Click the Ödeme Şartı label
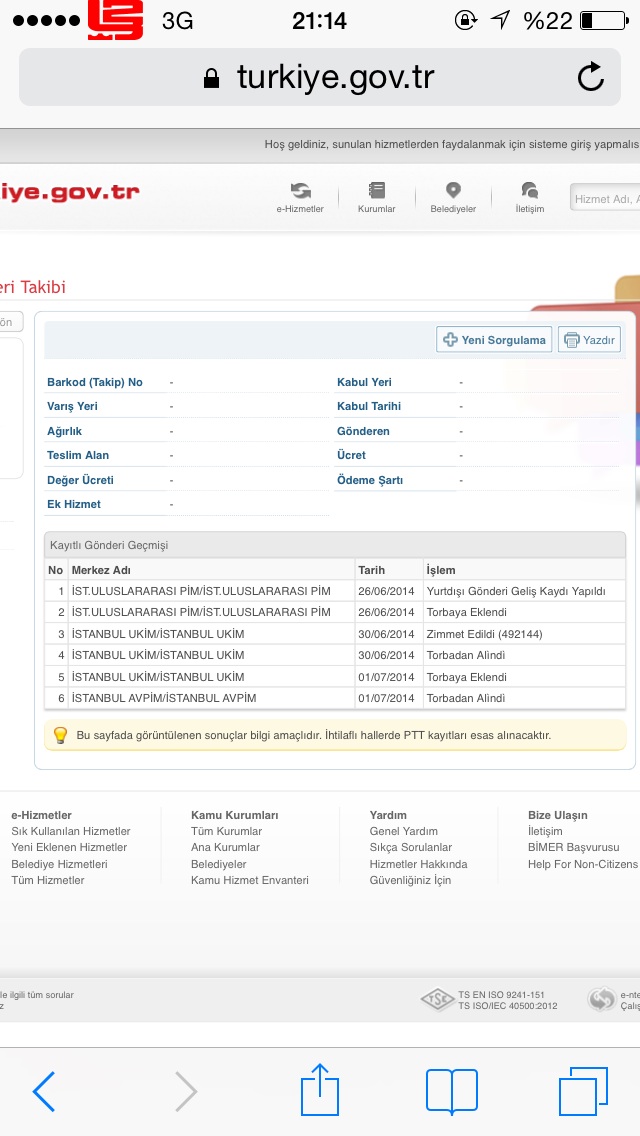 point(370,480)
